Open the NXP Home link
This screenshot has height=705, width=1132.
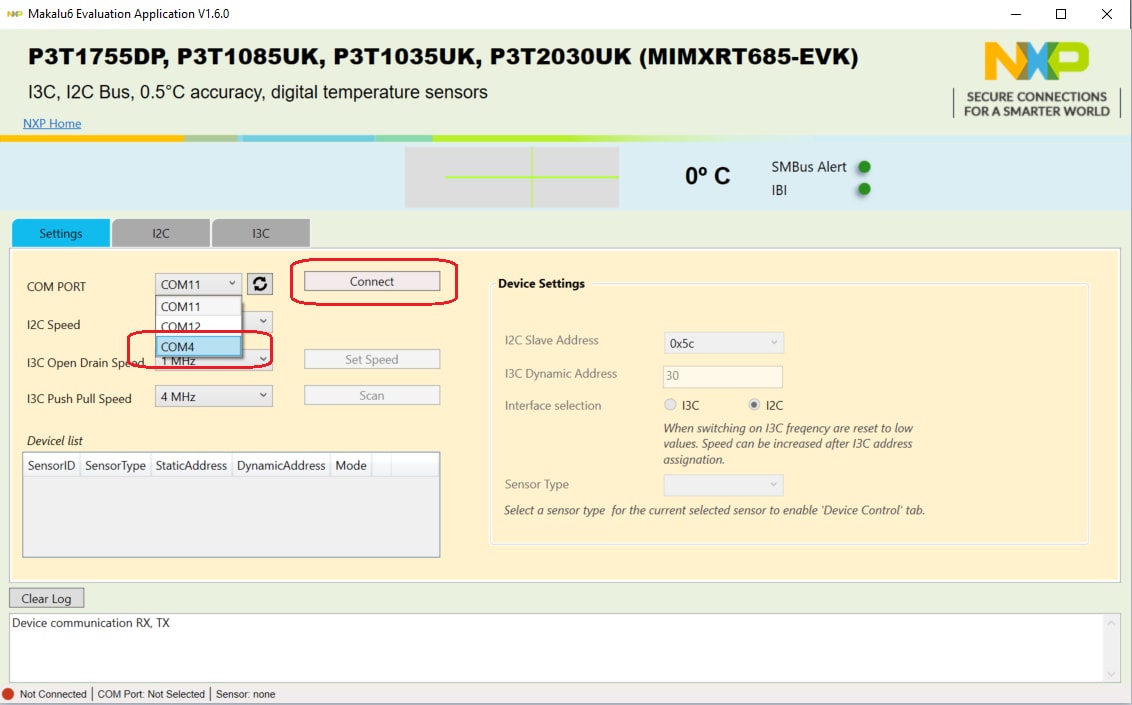coord(52,123)
